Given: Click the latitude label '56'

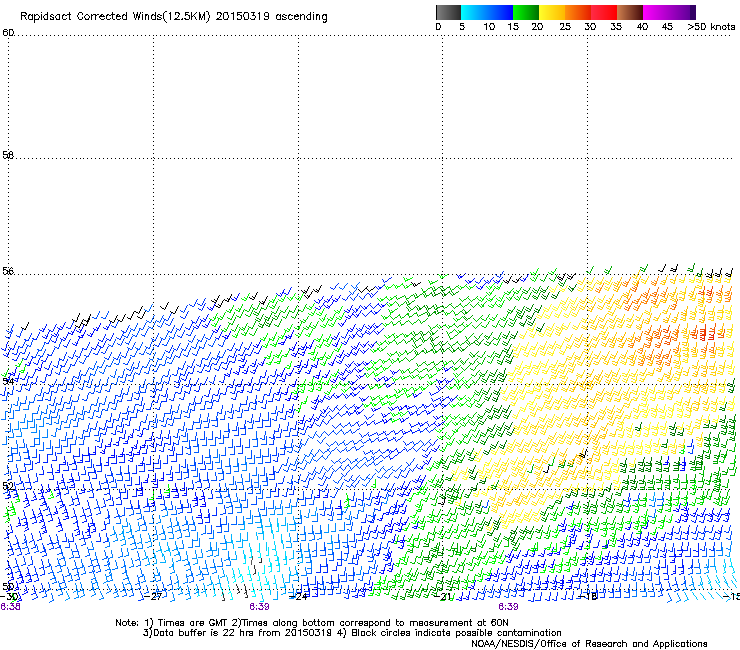Looking at the screenshot, I should point(8,271).
